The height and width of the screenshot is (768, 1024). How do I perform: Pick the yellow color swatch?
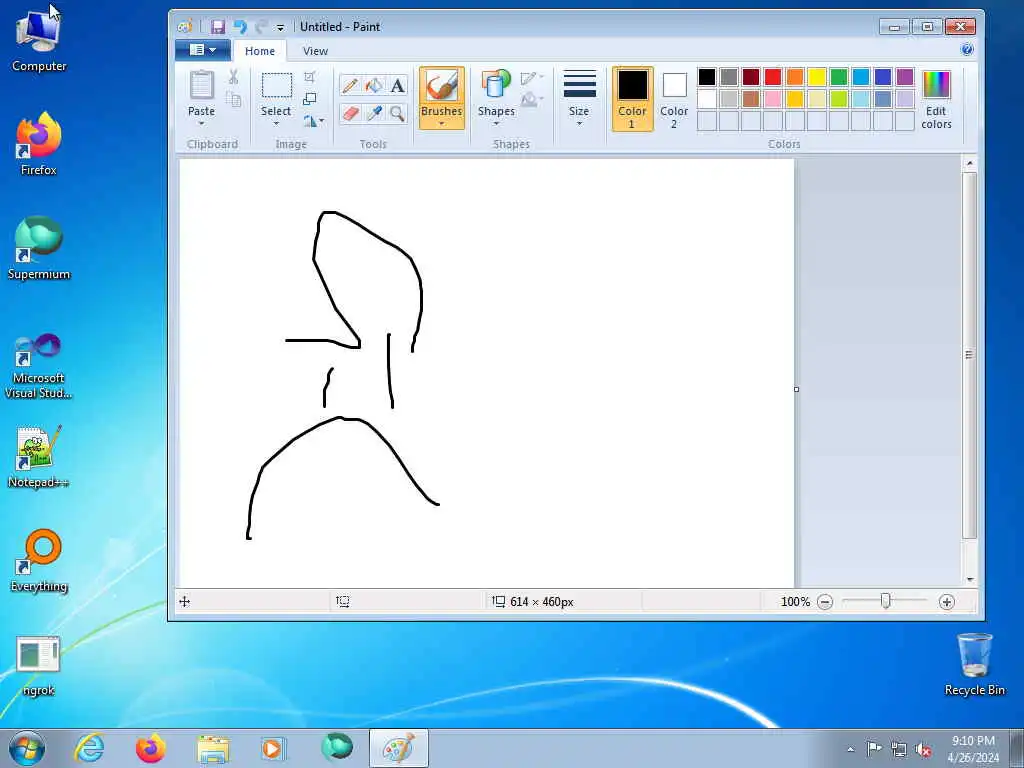point(817,77)
